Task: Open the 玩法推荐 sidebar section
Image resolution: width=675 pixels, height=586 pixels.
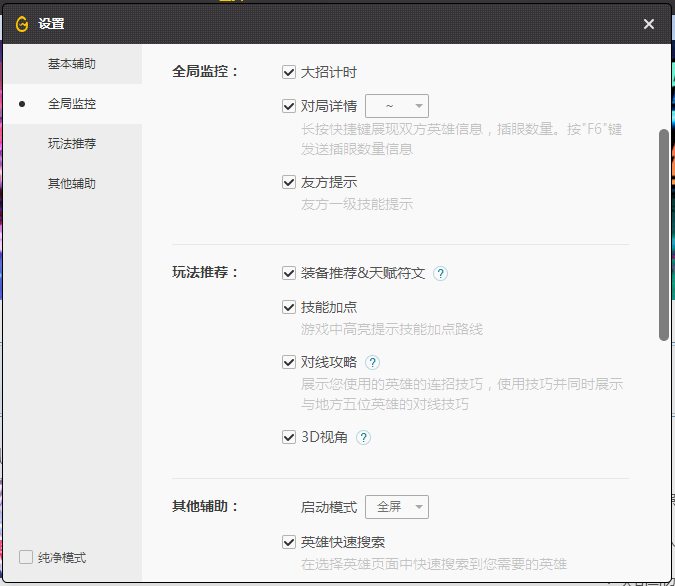Action: [x=72, y=144]
